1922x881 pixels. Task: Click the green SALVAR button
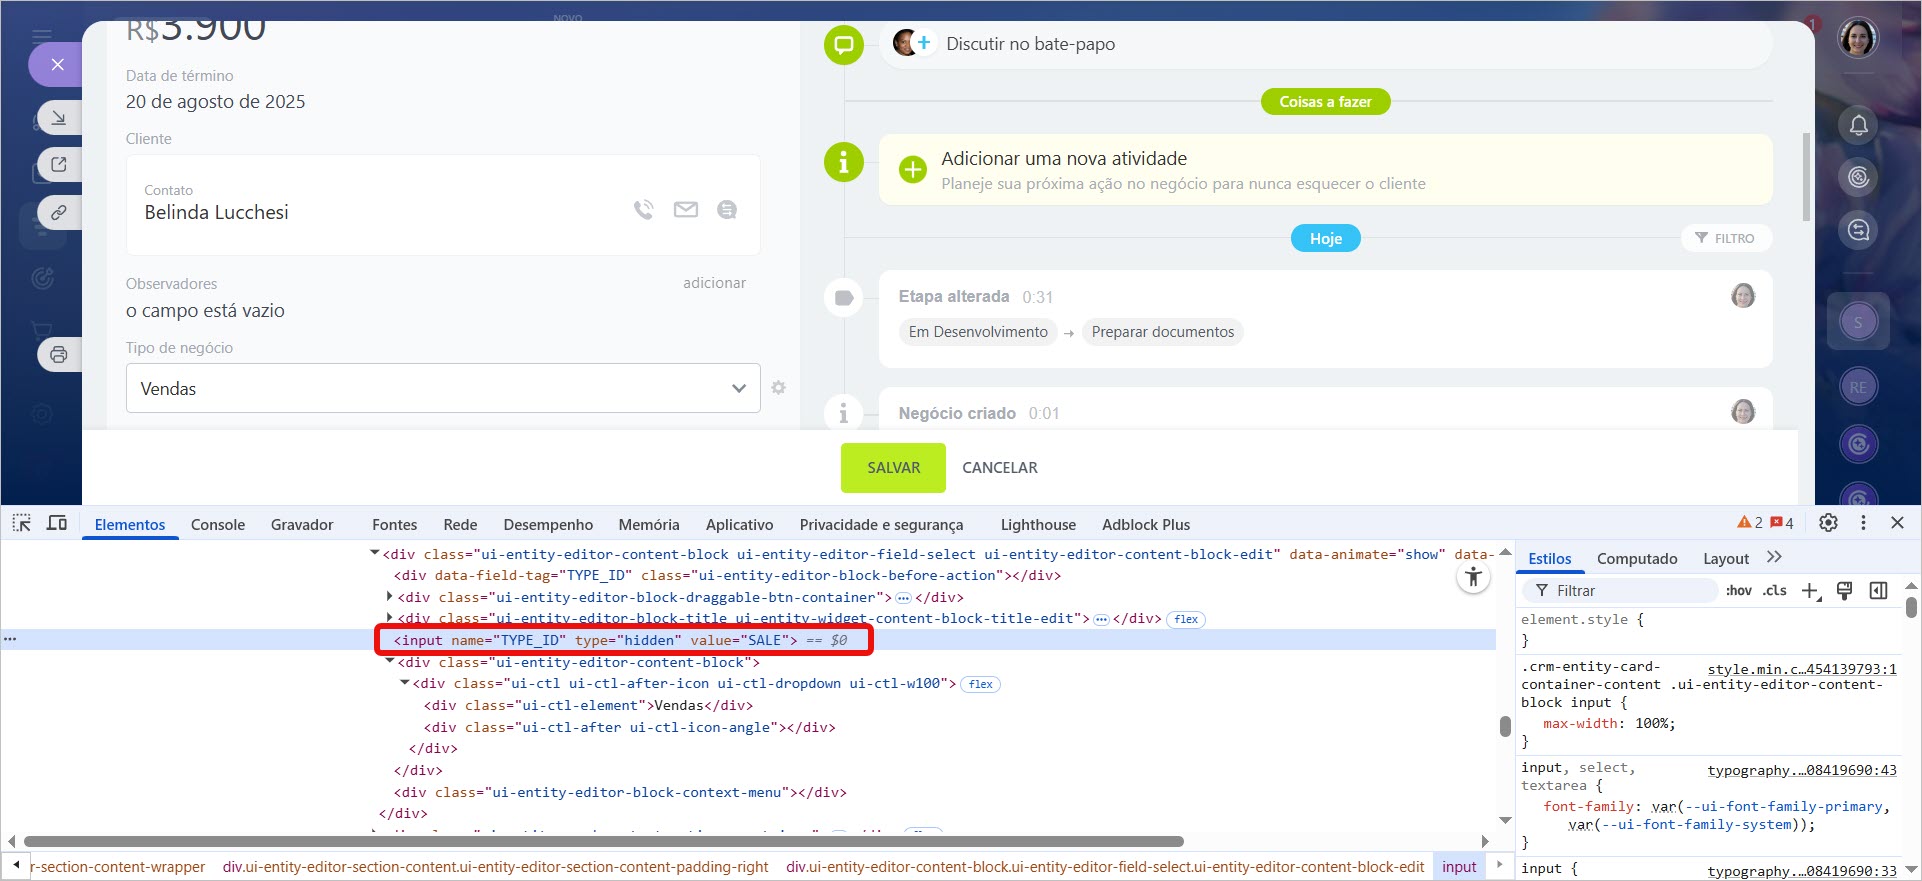click(x=893, y=468)
